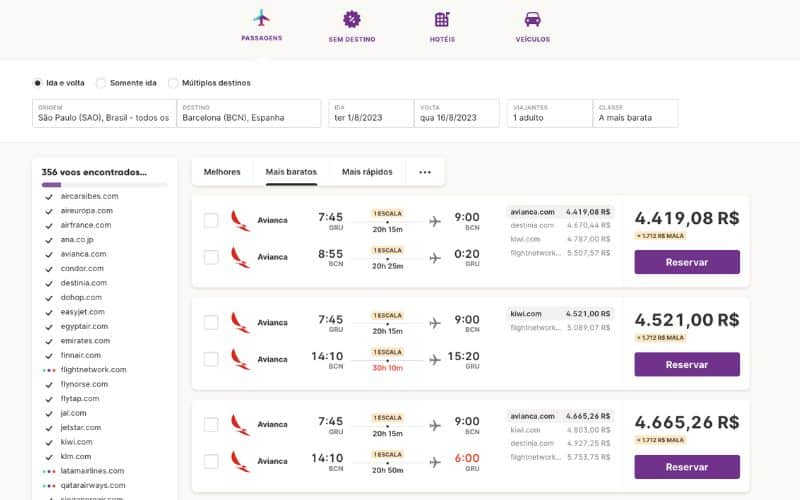This screenshot has width=800, height=500.
Task: Switch to the Mais rápidos tab
Action: tap(367, 172)
